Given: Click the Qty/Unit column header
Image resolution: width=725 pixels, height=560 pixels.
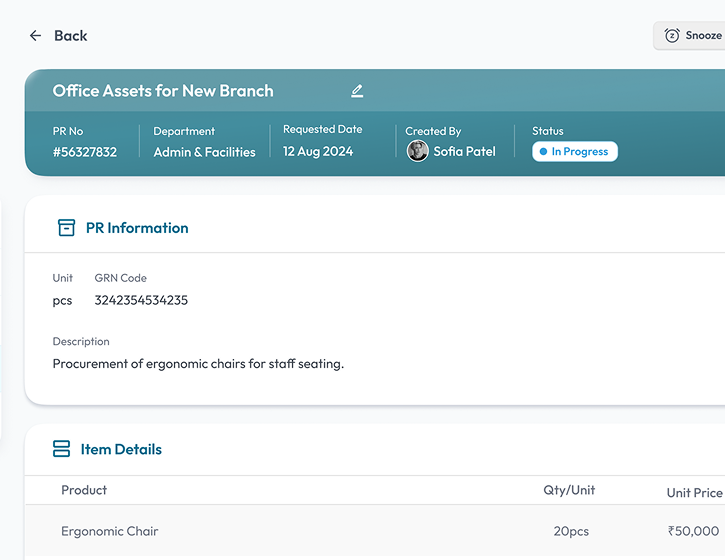Looking at the screenshot, I should [569, 490].
